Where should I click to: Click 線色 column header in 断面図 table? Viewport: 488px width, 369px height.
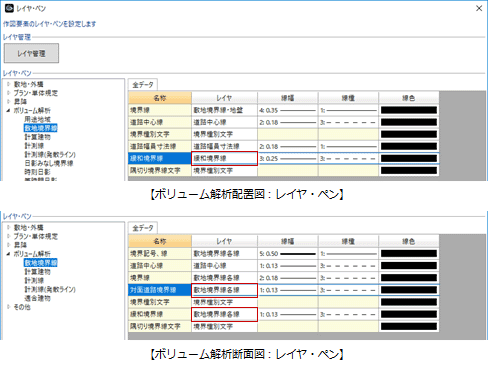(409, 241)
